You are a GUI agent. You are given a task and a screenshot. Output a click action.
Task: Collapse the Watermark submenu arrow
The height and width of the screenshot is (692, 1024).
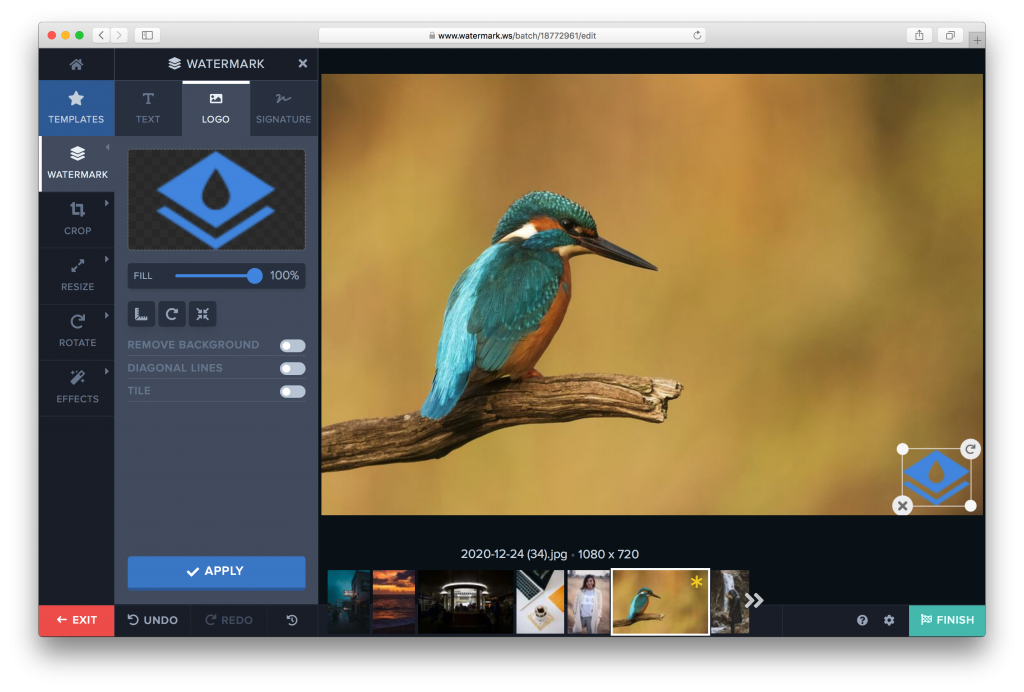pos(107,147)
